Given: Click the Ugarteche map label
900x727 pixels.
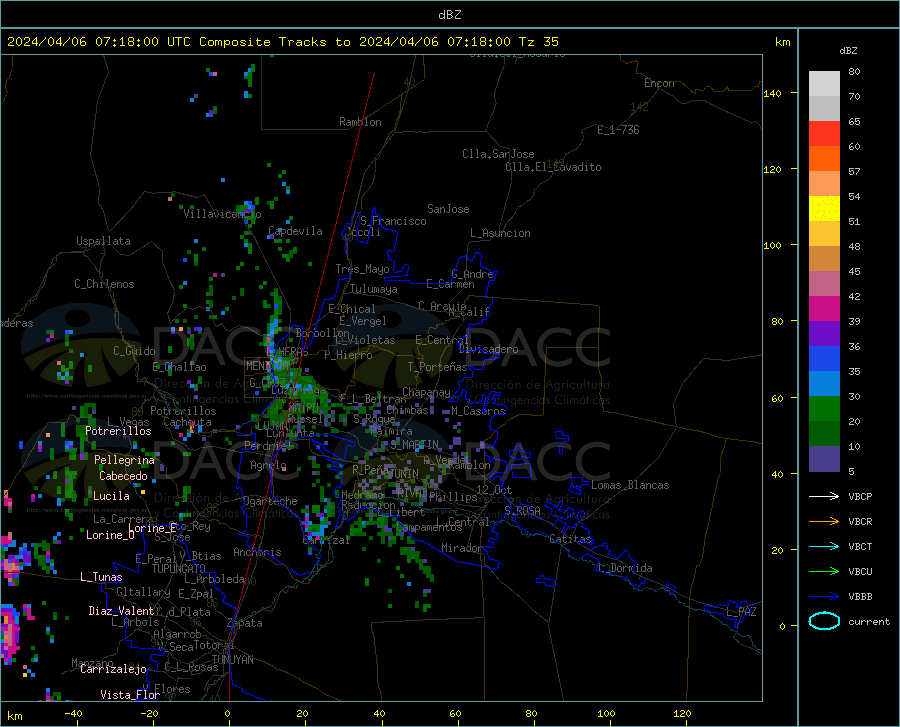Looking at the screenshot, I should 270,501.
